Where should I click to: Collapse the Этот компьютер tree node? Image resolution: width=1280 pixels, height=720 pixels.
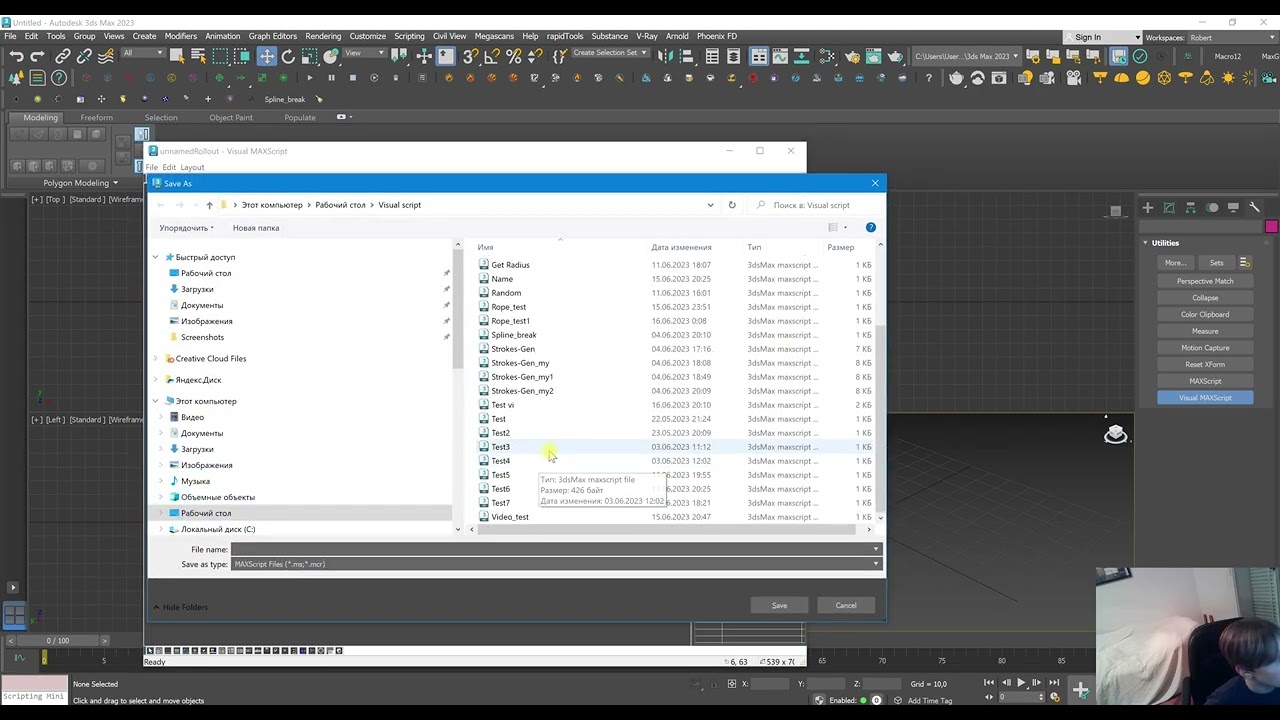pyautogui.click(x=155, y=401)
